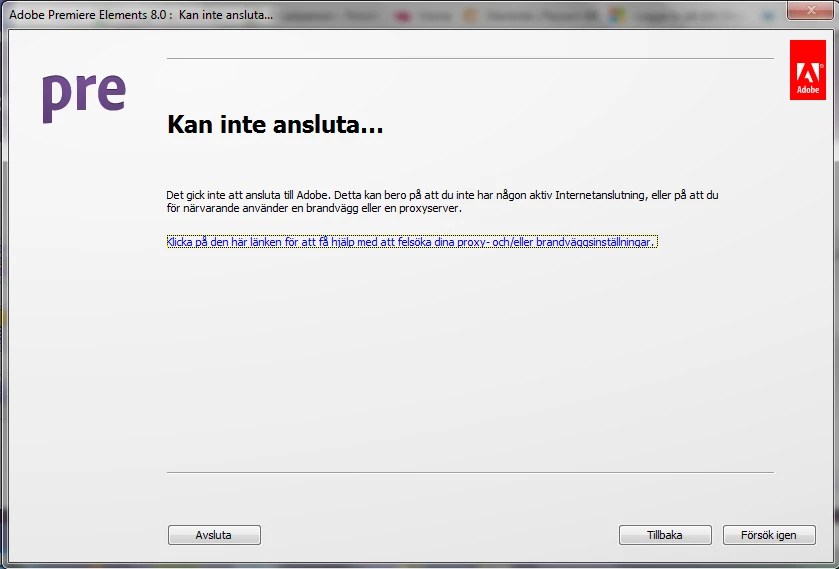Retry connection with Försök igen
The image size is (839, 569).
(769, 535)
